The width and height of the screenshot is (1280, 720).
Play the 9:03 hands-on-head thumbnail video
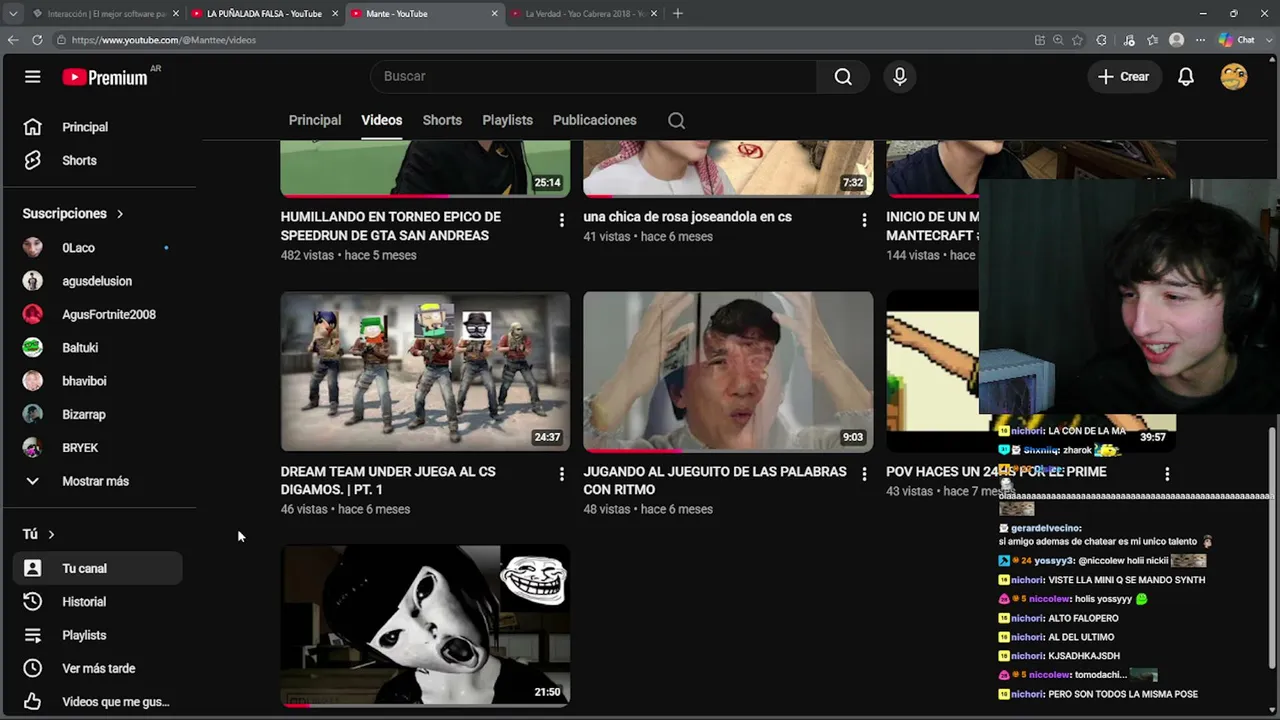coord(728,371)
